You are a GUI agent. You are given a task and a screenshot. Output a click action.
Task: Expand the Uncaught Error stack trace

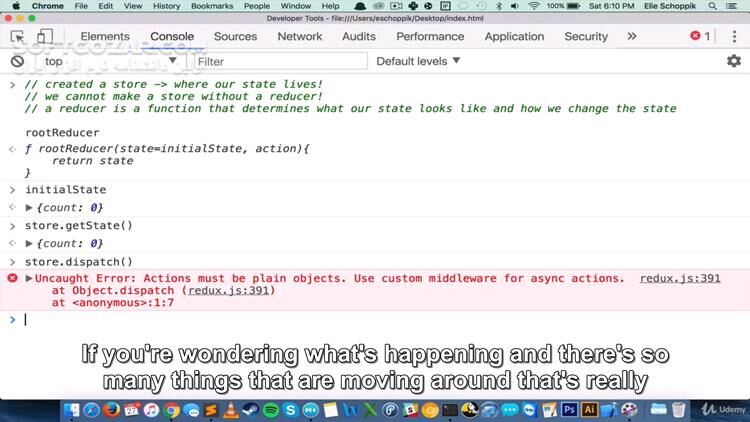point(30,278)
